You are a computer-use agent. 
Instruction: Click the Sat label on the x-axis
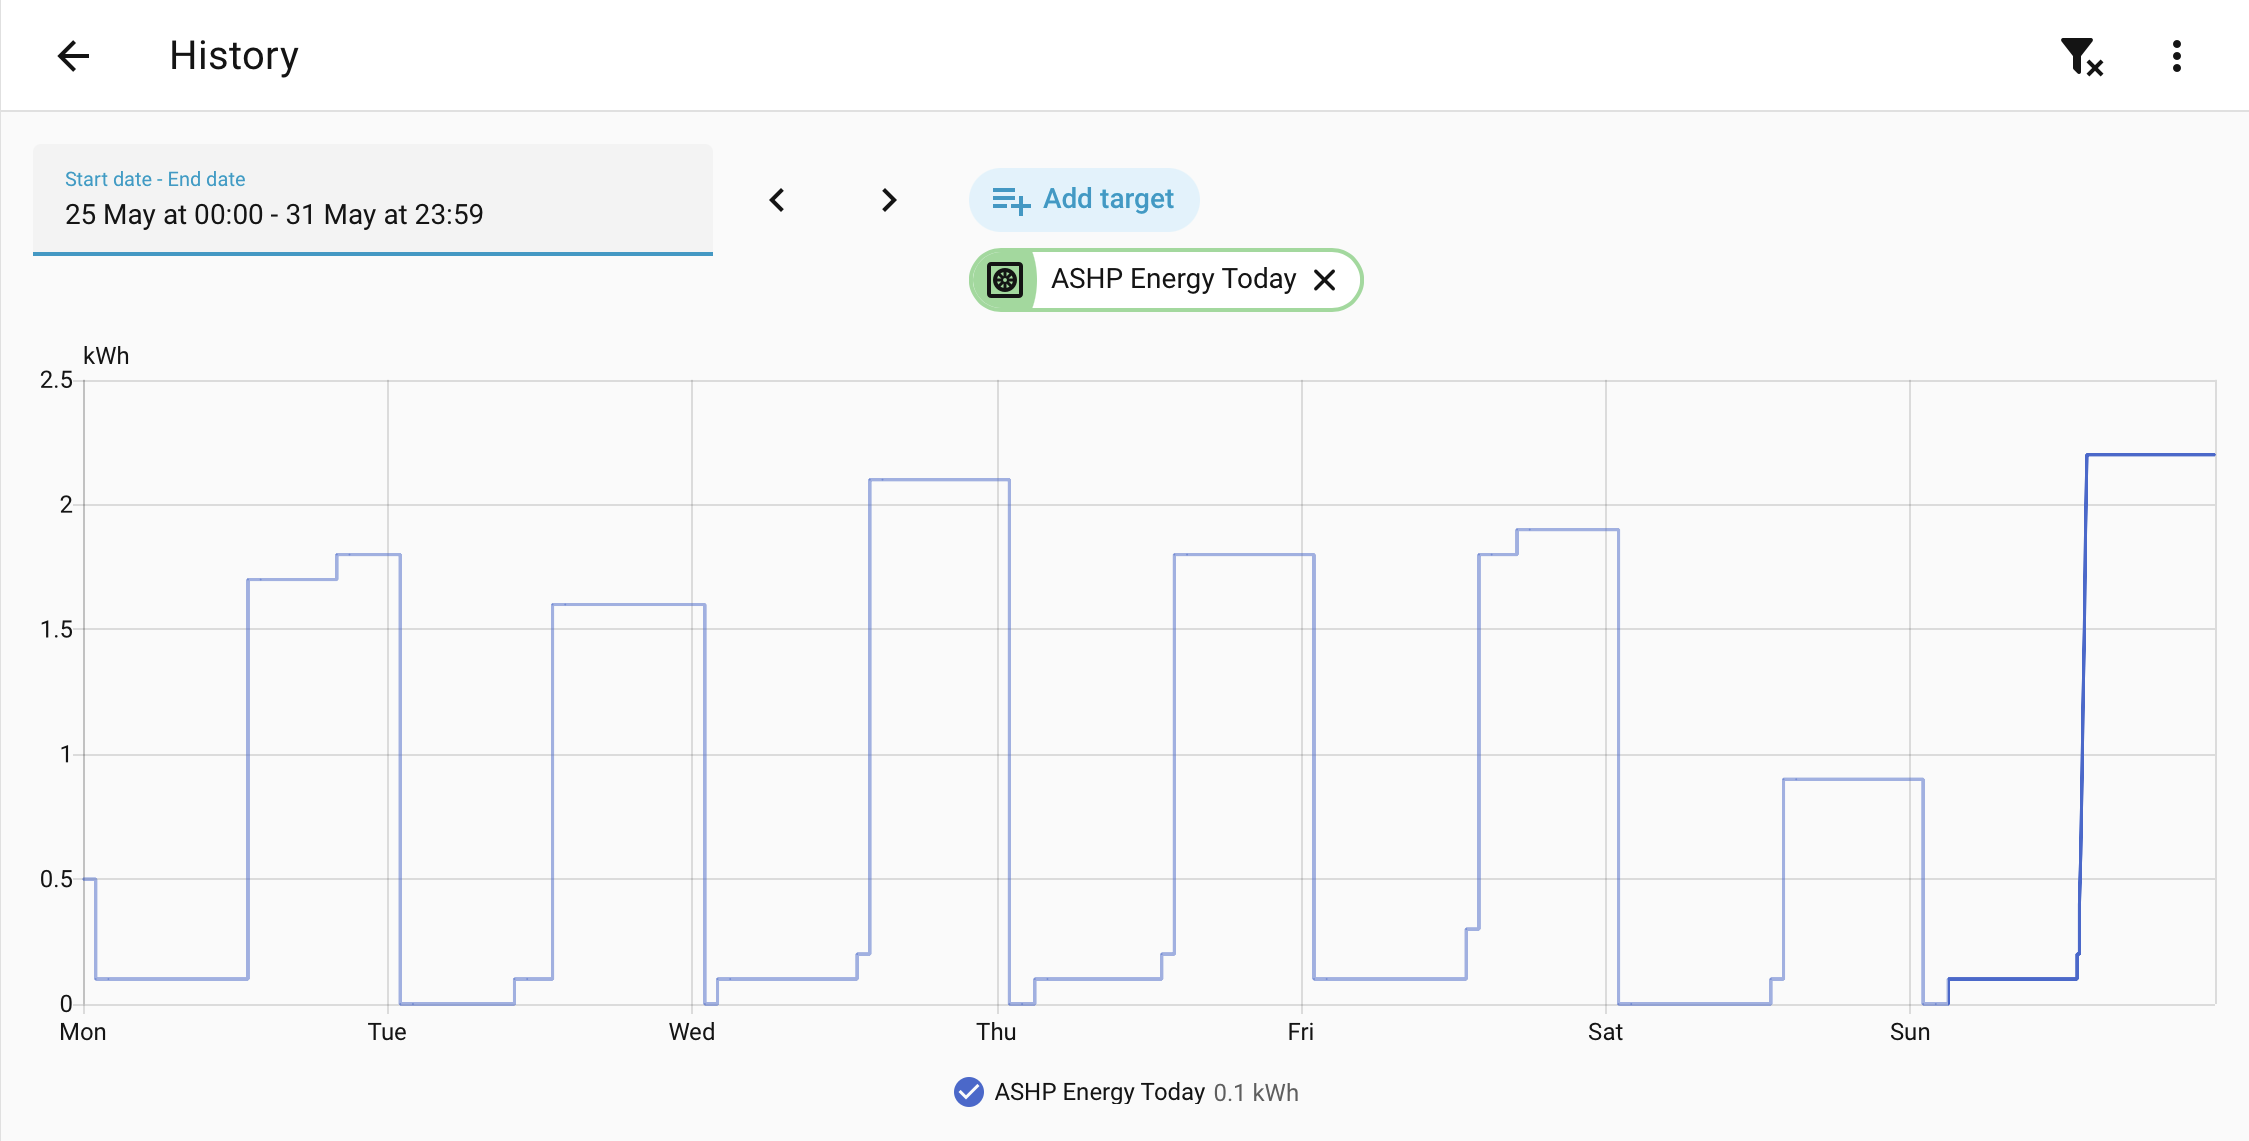1605,1032
